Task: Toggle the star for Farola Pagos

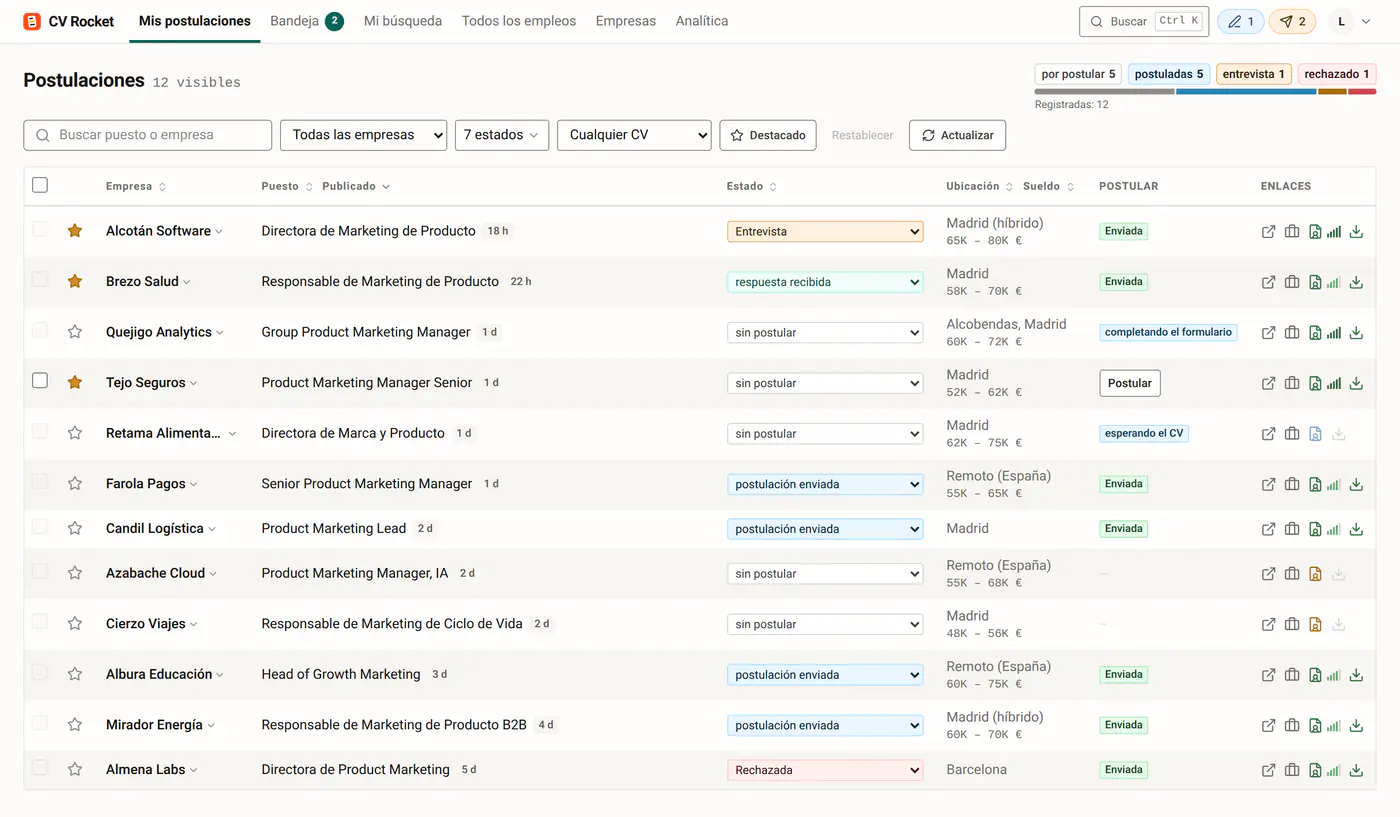Action: [x=75, y=484]
